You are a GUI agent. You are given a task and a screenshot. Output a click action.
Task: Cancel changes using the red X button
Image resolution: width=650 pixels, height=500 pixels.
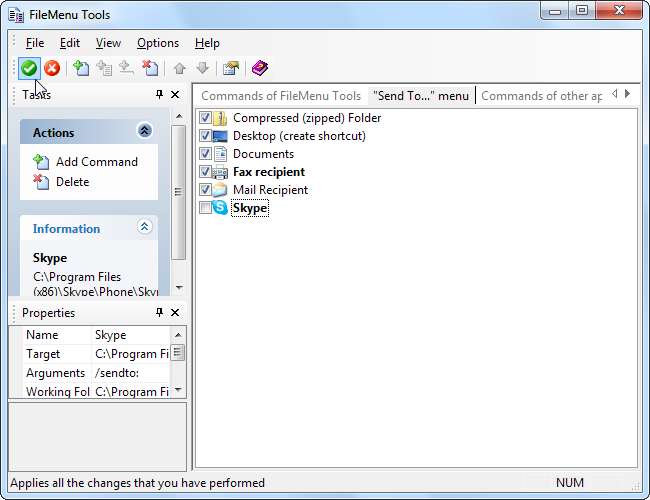coord(52,68)
